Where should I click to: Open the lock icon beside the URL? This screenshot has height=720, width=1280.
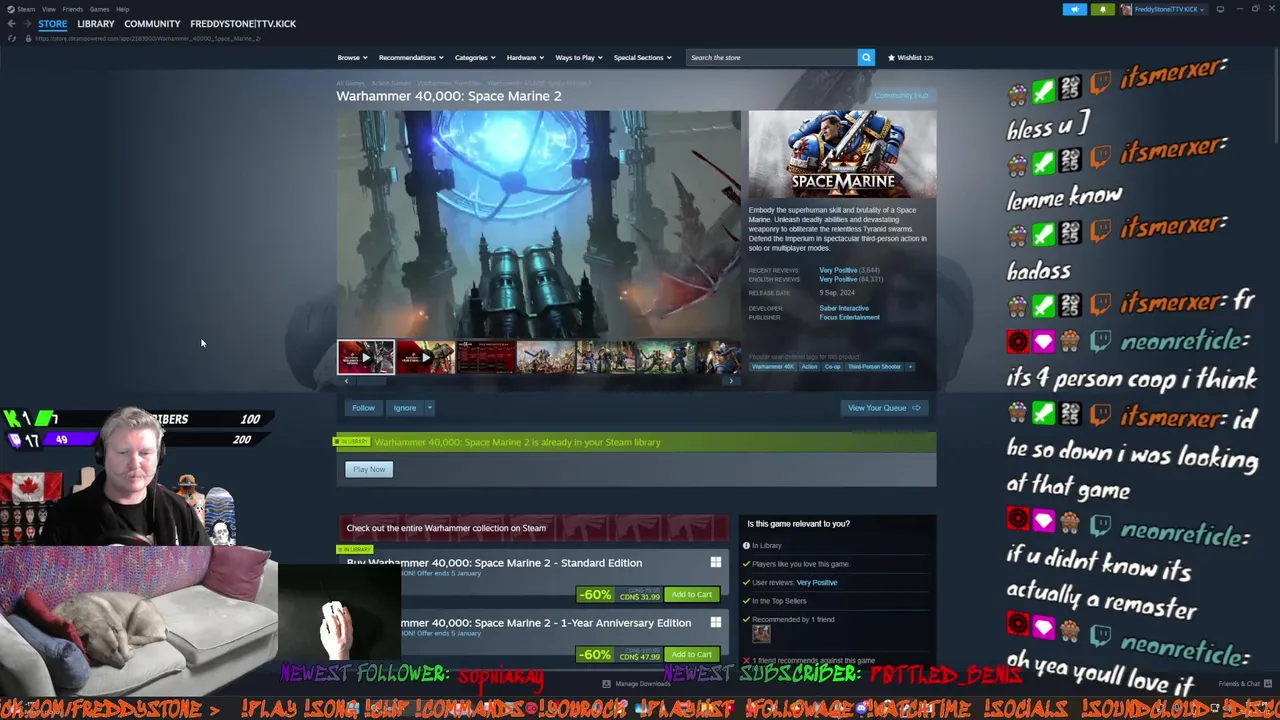(28, 38)
